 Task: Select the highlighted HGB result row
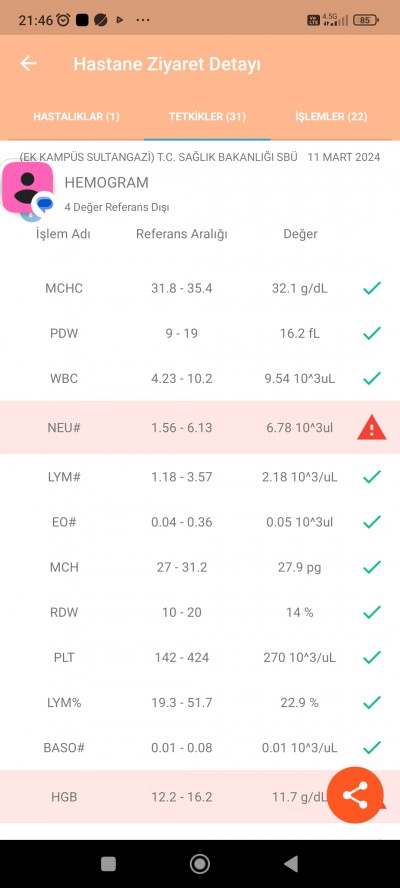200,797
